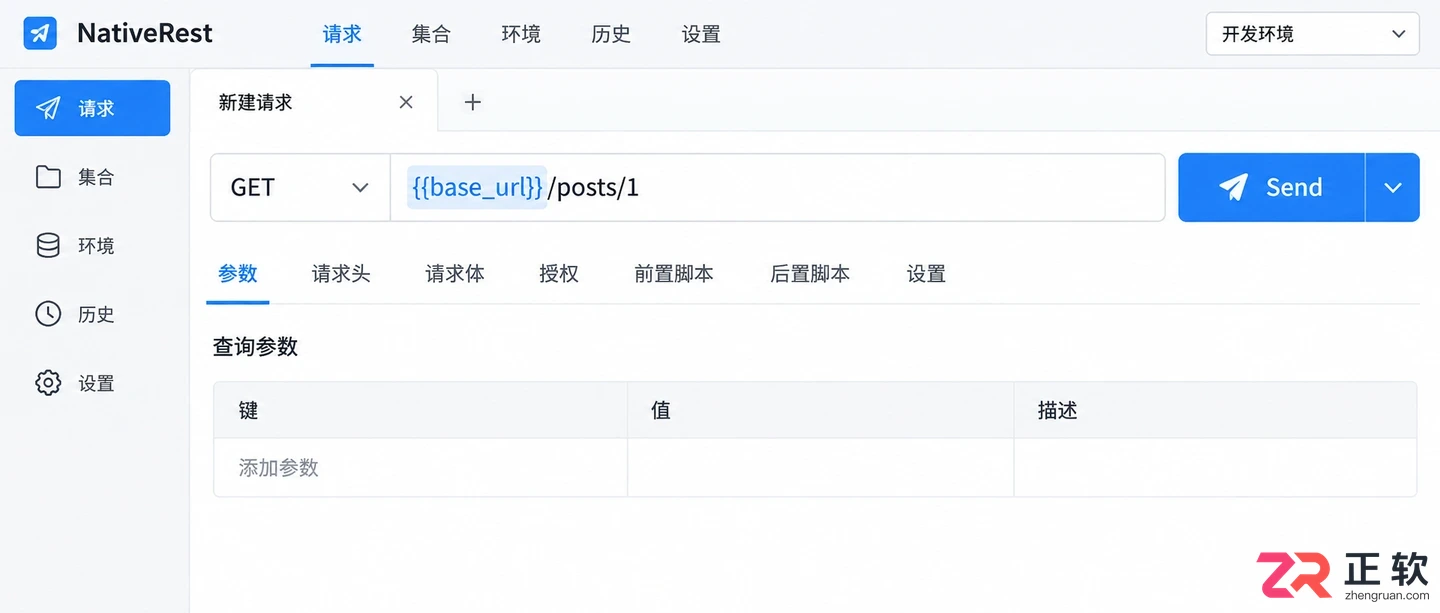The image size is (1440, 613).
Task: Click the URL field with /posts/1
Action: (x=777, y=187)
